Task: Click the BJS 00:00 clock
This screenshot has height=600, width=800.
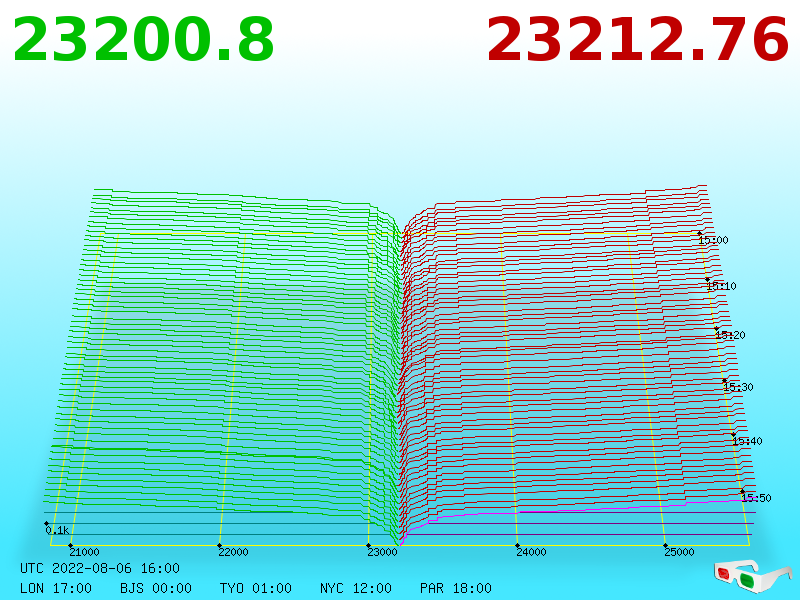Action: 156,588
